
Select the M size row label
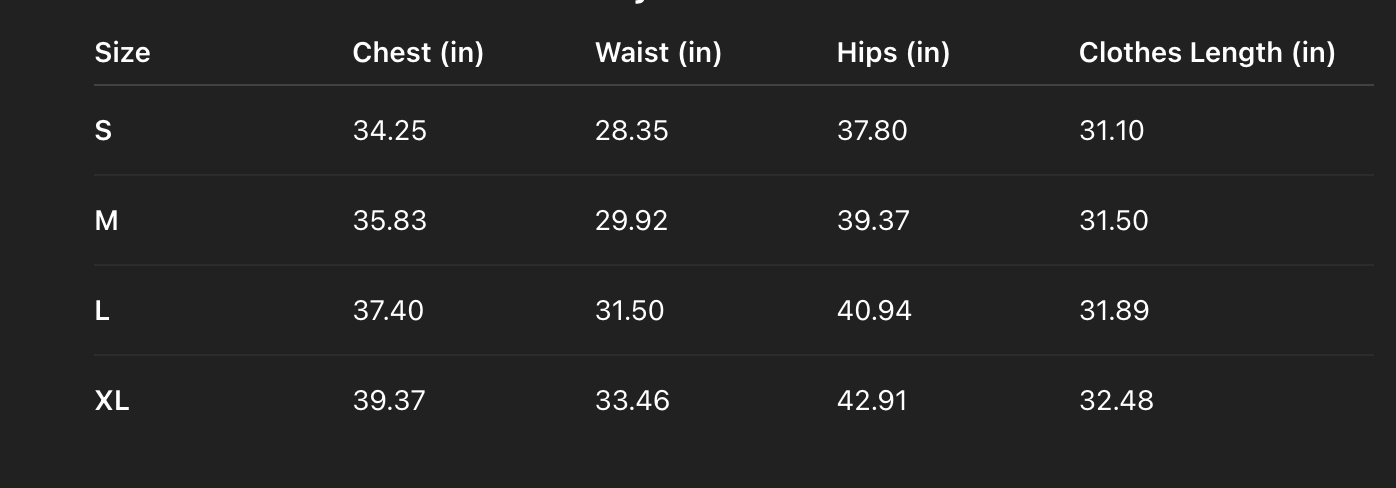coord(106,221)
